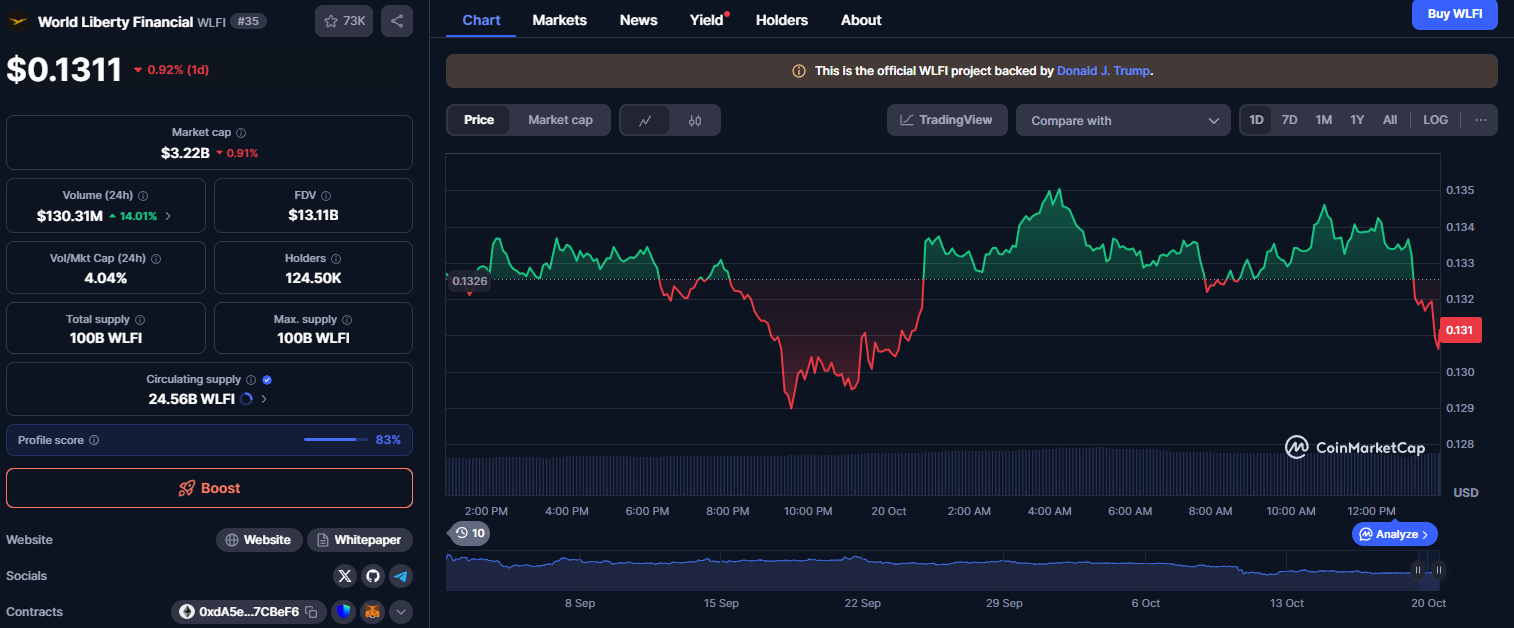This screenshot has height=628, width=1514.
Task: Select the 7D time range
Action: pyautogui.click(x=1290, y=120)
